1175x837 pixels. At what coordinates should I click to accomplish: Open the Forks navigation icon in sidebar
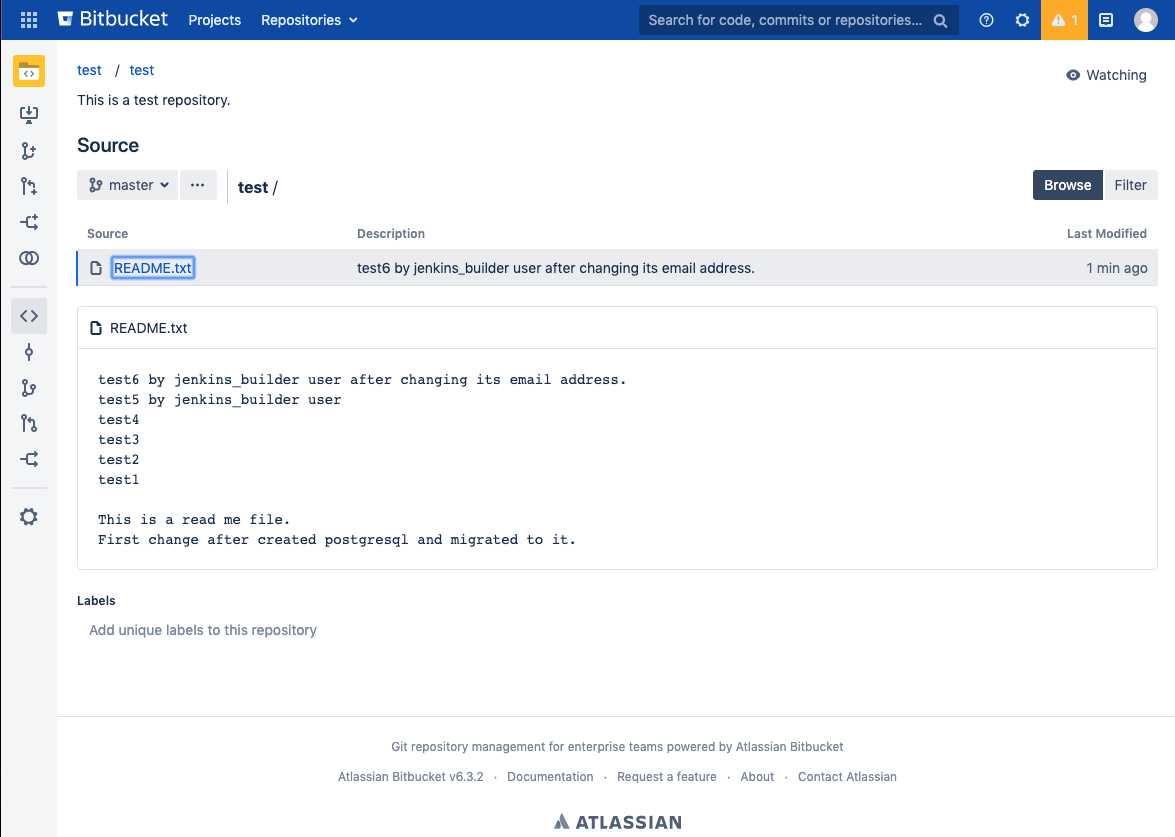pyautogui.click(x=29, y=459)
